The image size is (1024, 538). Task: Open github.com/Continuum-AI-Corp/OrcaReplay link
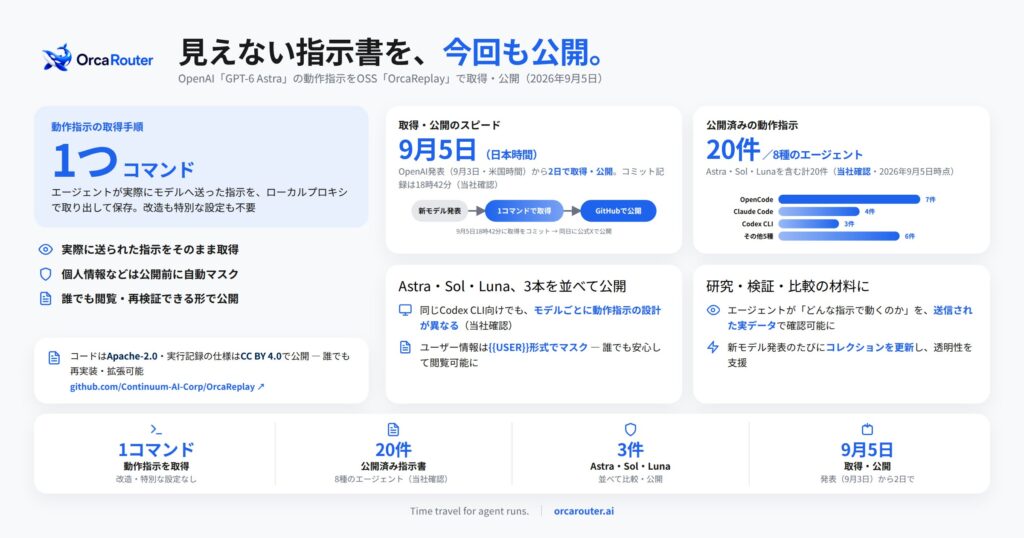[167, 387]
